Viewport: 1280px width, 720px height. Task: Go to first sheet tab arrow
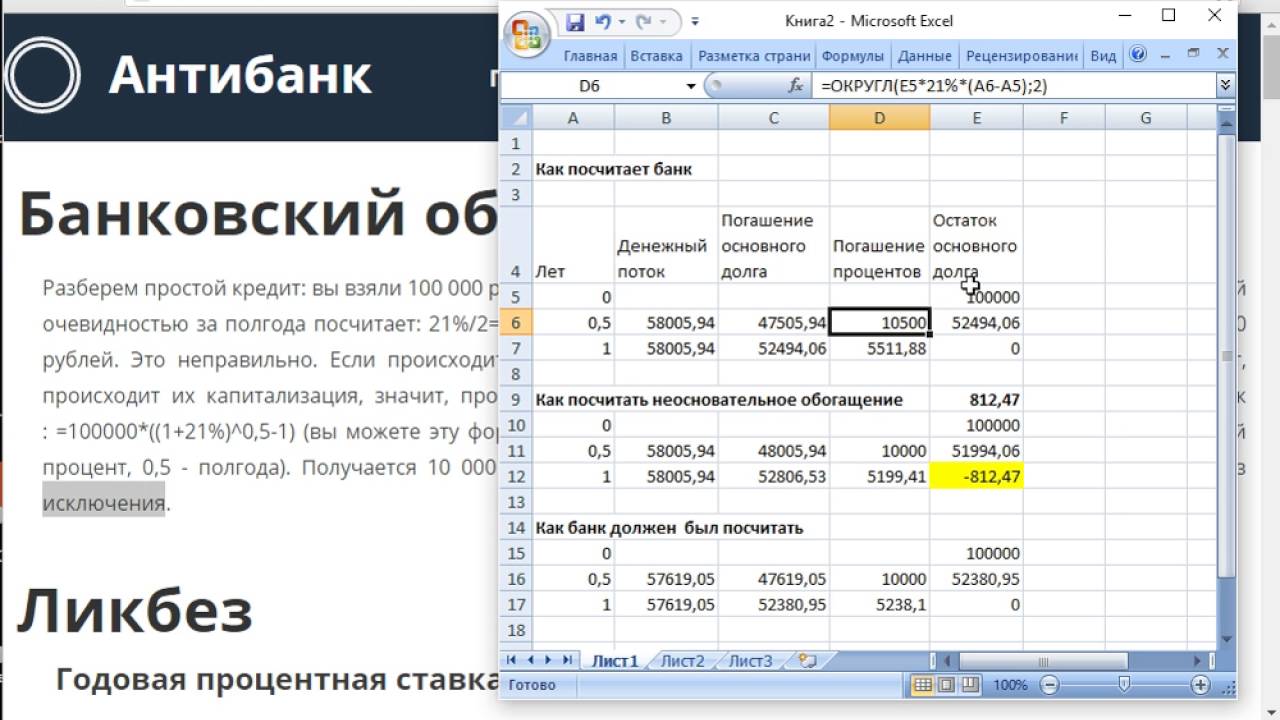coord(512,660)
